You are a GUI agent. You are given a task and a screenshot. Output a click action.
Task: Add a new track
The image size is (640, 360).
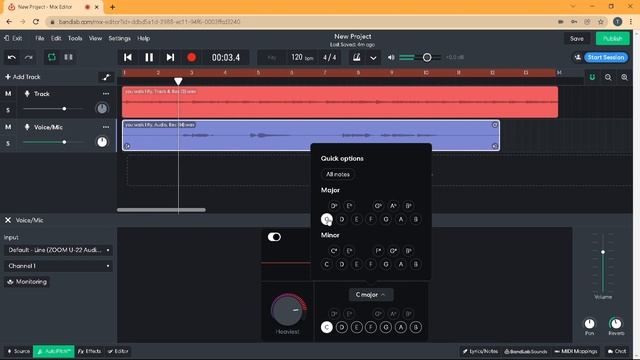coord(23,77)
